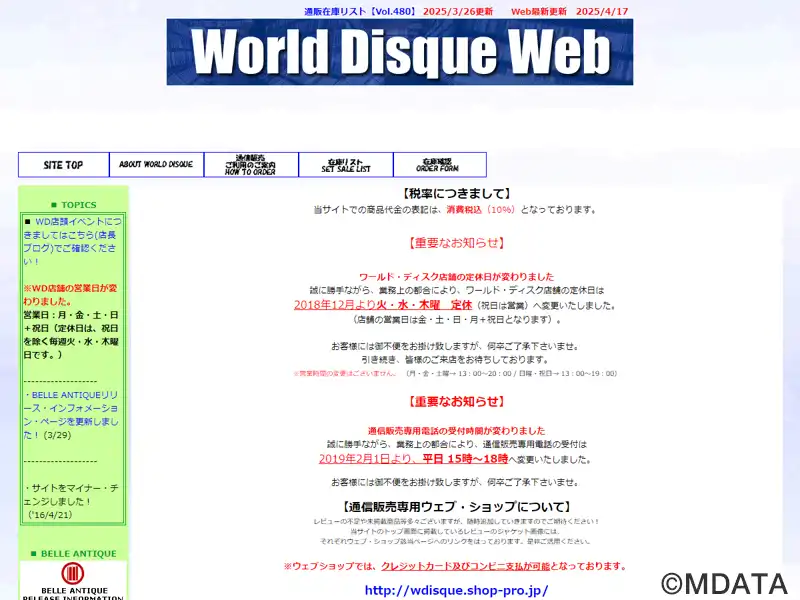This screenshot has height=600, width=800.
Task: Click the ワールド・ディスク店舗の定休日が変わりました text
Action: pyautogui.click(x=457, y=277)
